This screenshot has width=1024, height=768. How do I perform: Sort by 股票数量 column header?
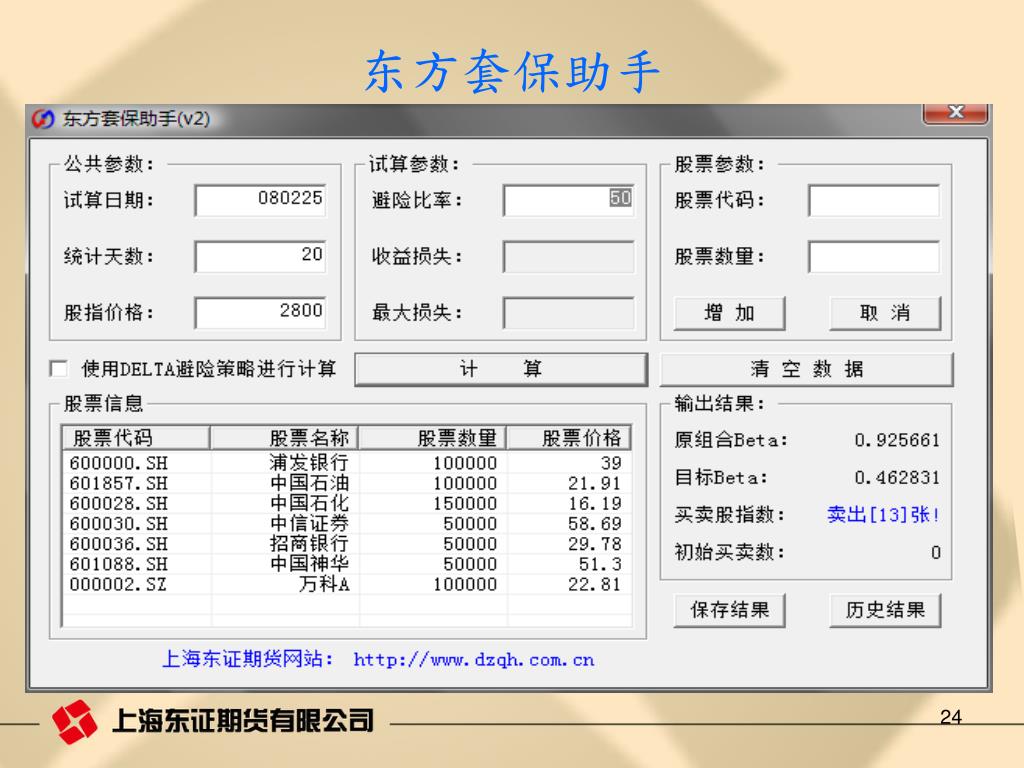[432, 438]
